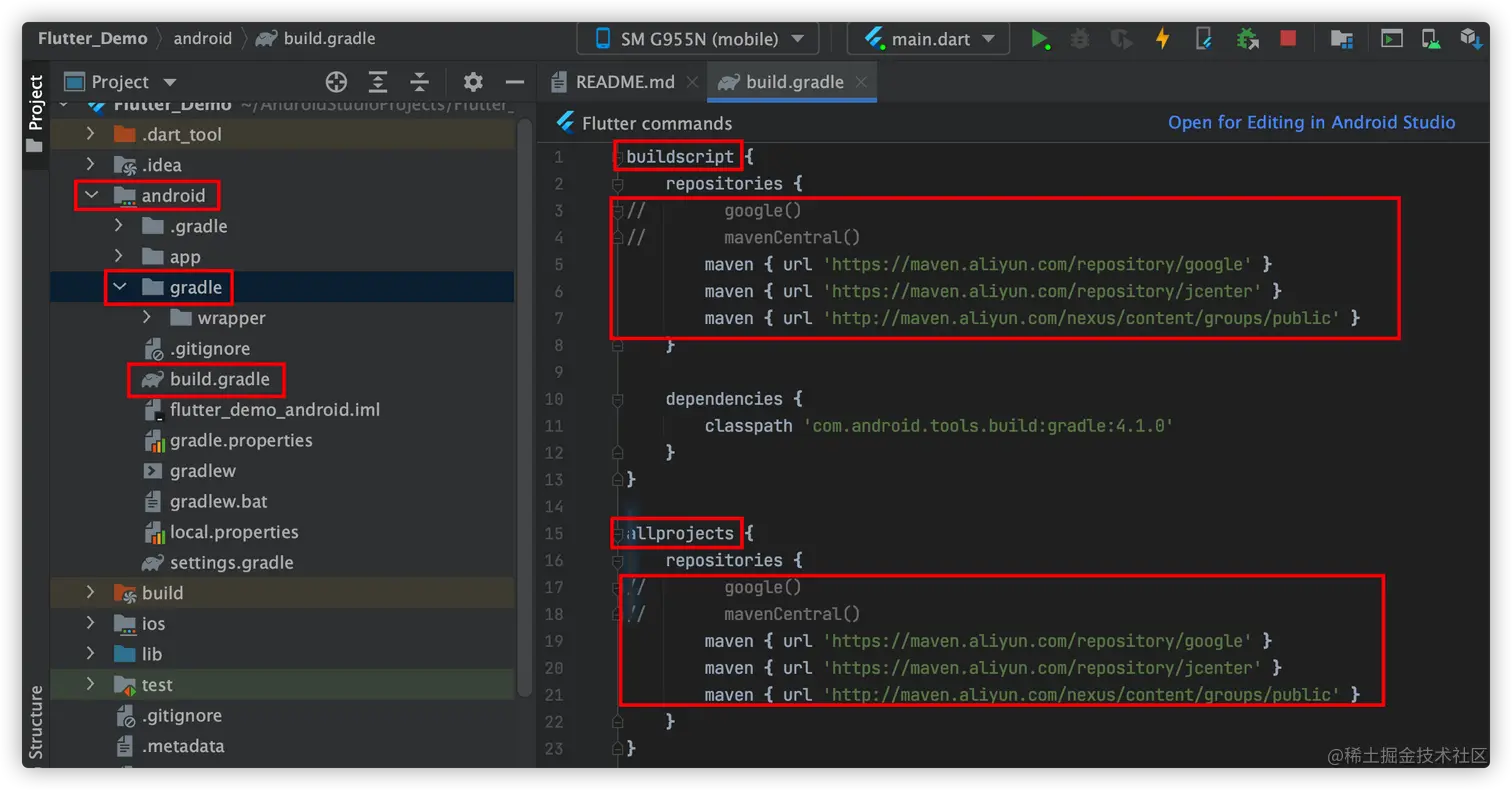Collapse the gradle folder chevron
Viewport: 1512px width, 790px height.
click(x=119, y=287)
